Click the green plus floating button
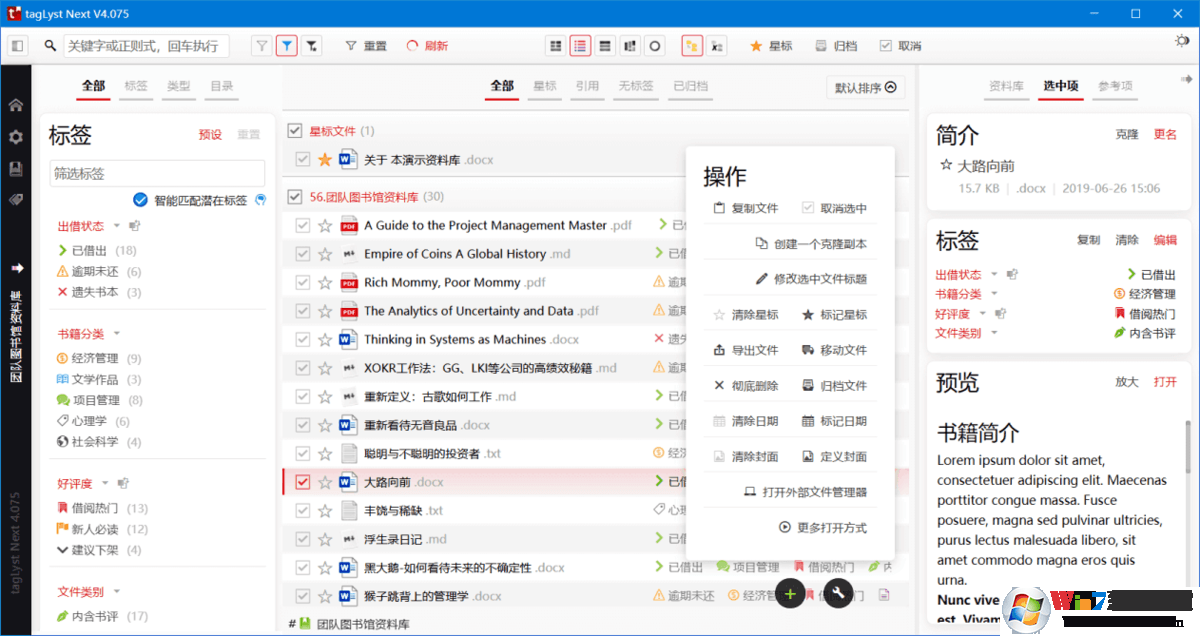Screen dimensions: 1200x636 tap(790, 594)
